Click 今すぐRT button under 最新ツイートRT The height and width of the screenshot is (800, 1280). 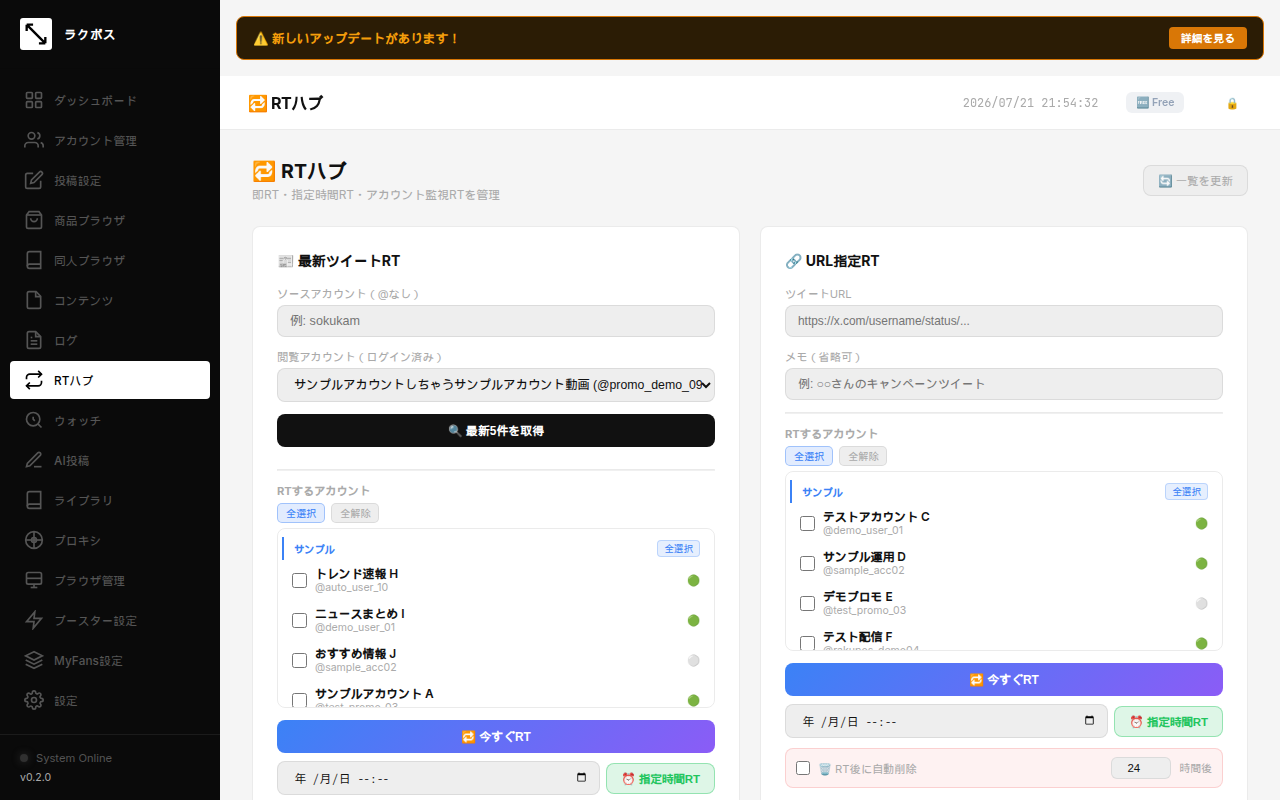[x=496, y=736]
